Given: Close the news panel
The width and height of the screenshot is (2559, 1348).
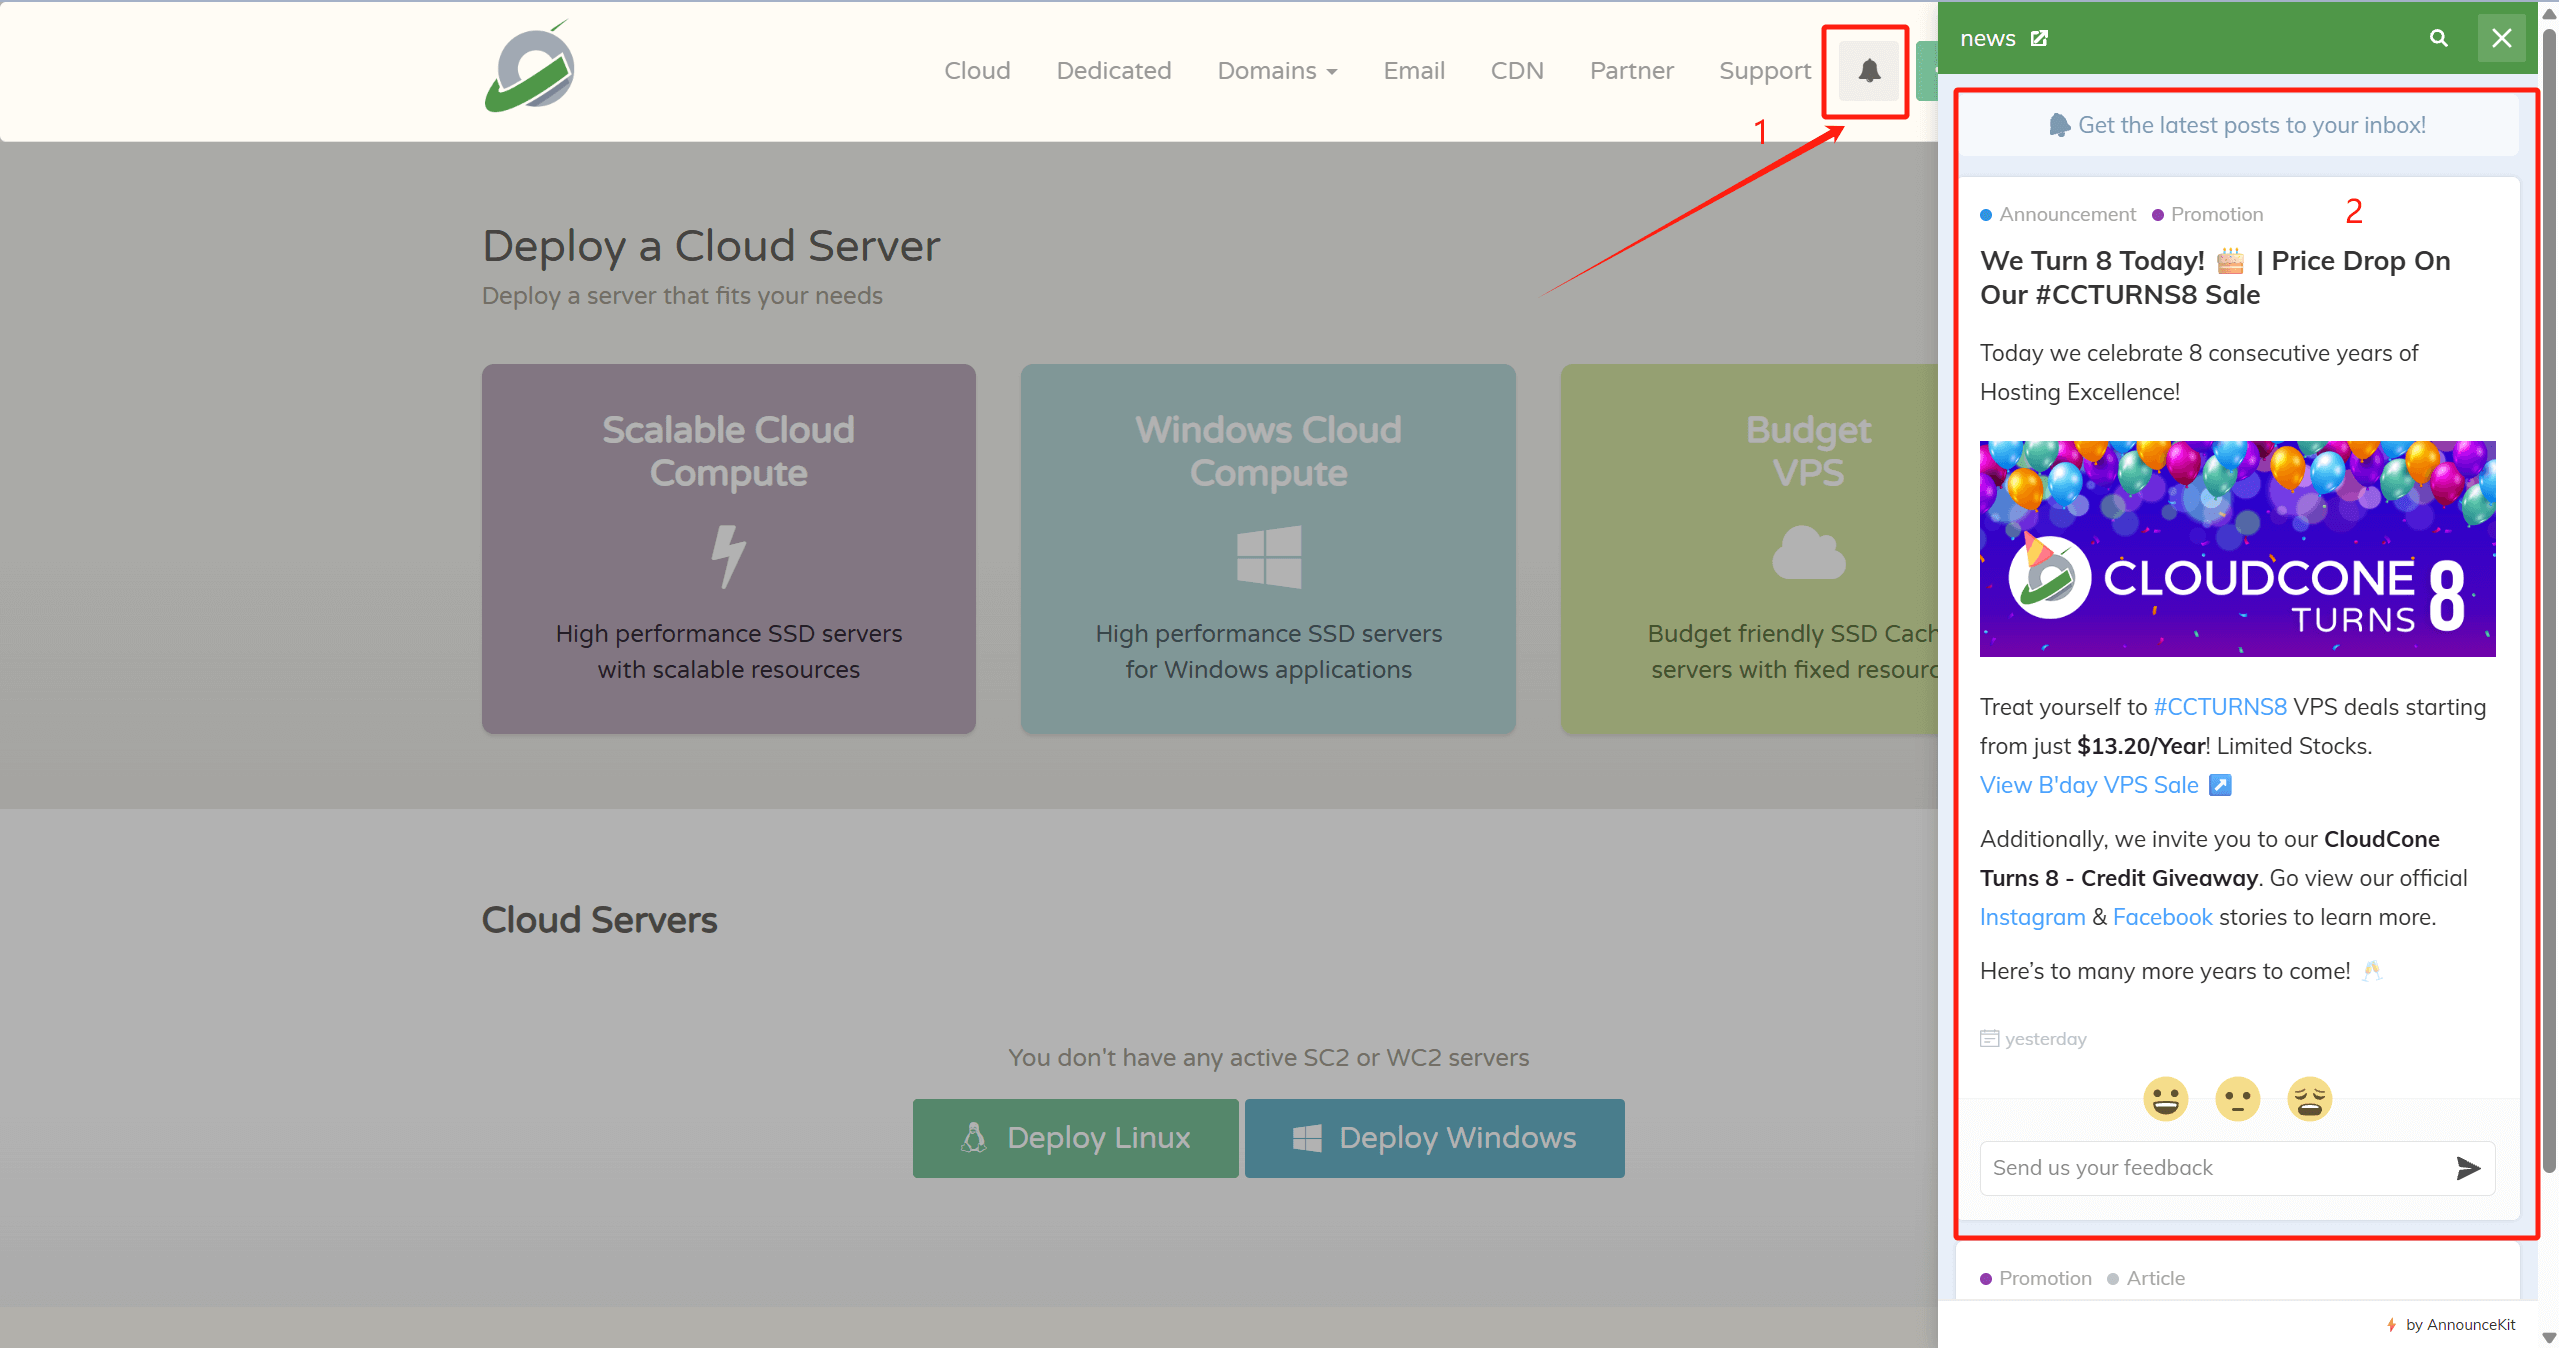Looking at the screenshot, I should coord(2501,38).
